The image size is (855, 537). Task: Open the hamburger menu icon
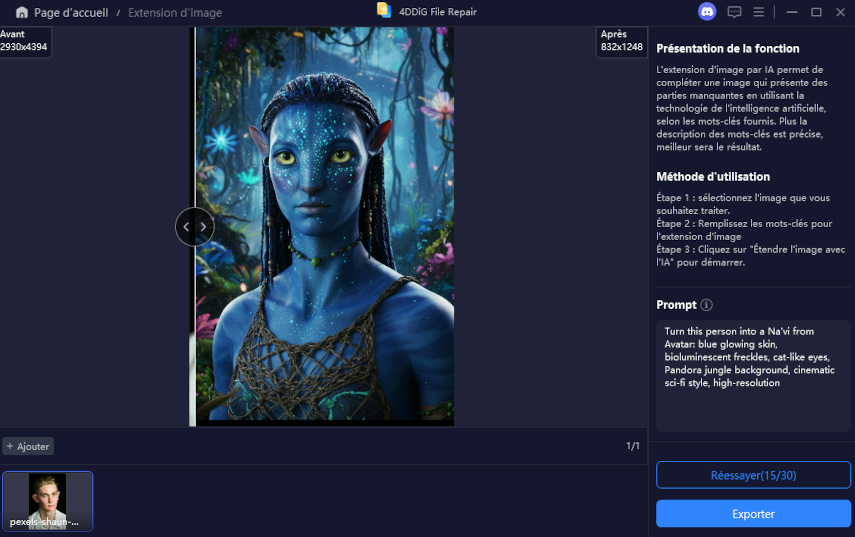point(758,12)
